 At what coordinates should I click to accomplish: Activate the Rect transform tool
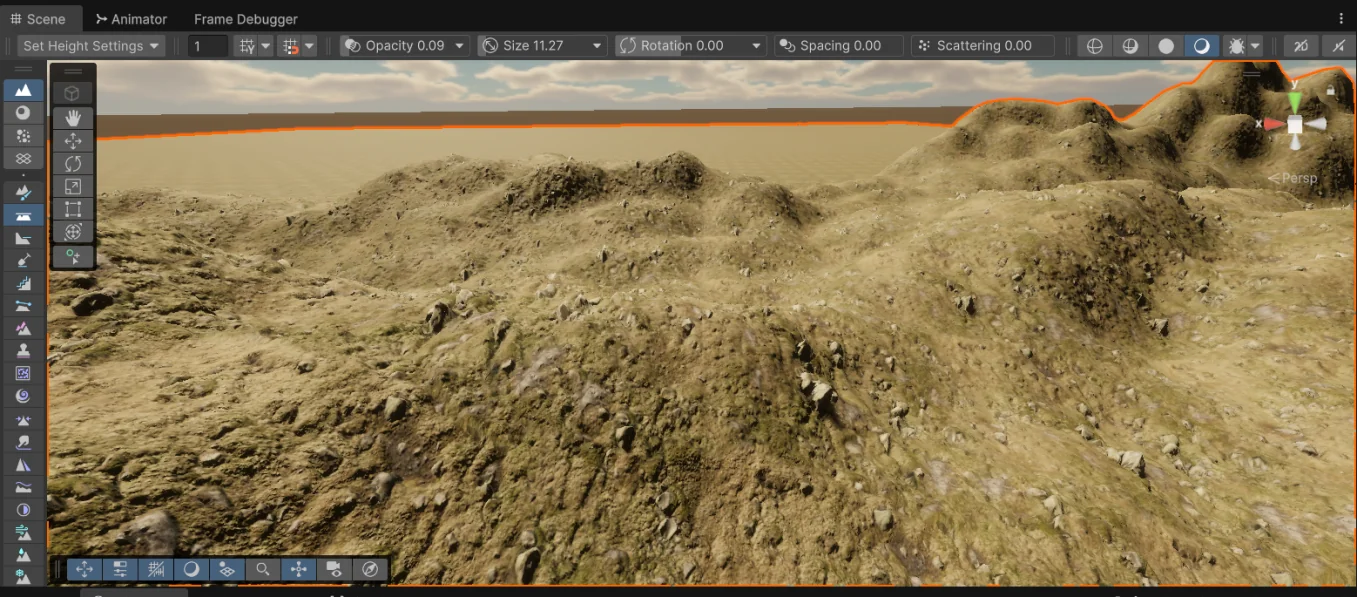(x=73, y=209)
